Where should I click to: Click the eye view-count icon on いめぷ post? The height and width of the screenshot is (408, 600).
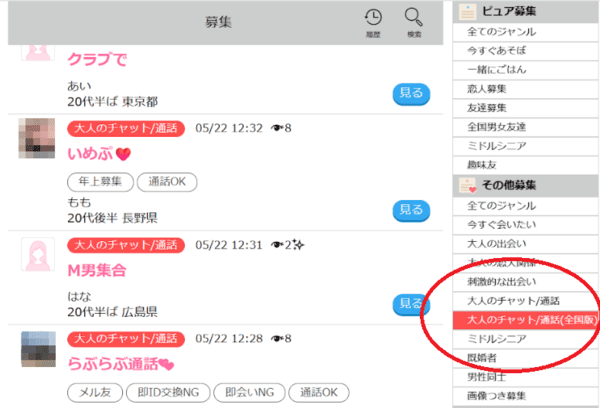tap(277, 128)
